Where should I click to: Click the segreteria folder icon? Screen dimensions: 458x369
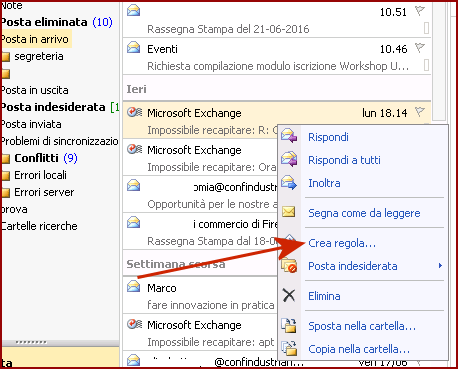(6, 57)
